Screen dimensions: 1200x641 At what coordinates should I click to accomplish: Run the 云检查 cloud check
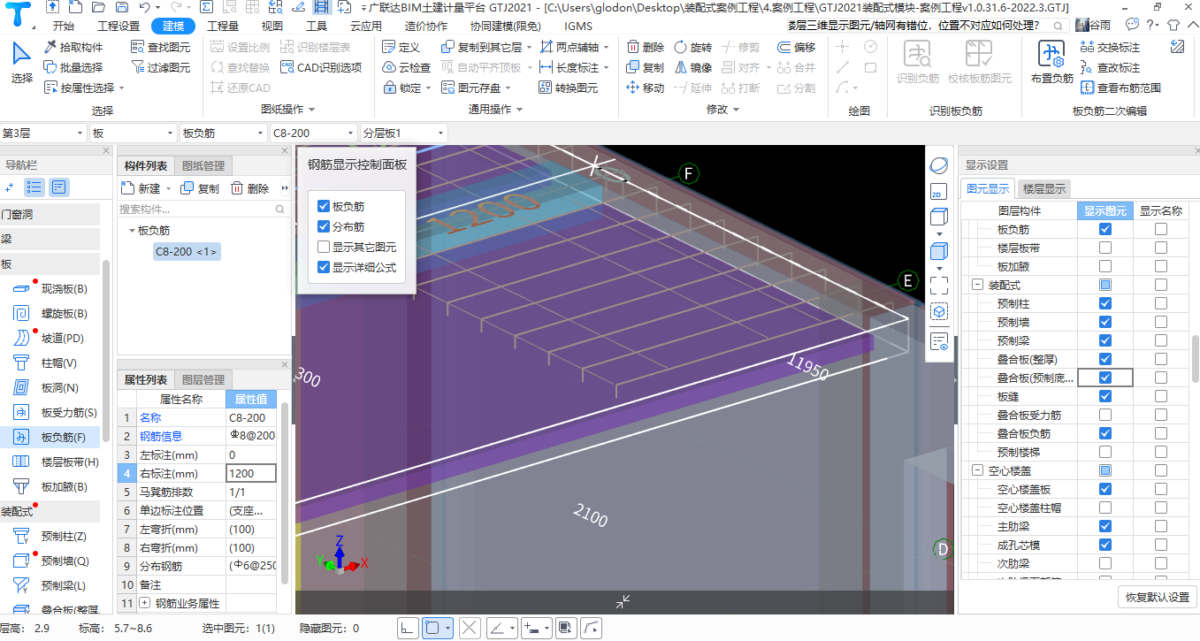coord(407,67)
